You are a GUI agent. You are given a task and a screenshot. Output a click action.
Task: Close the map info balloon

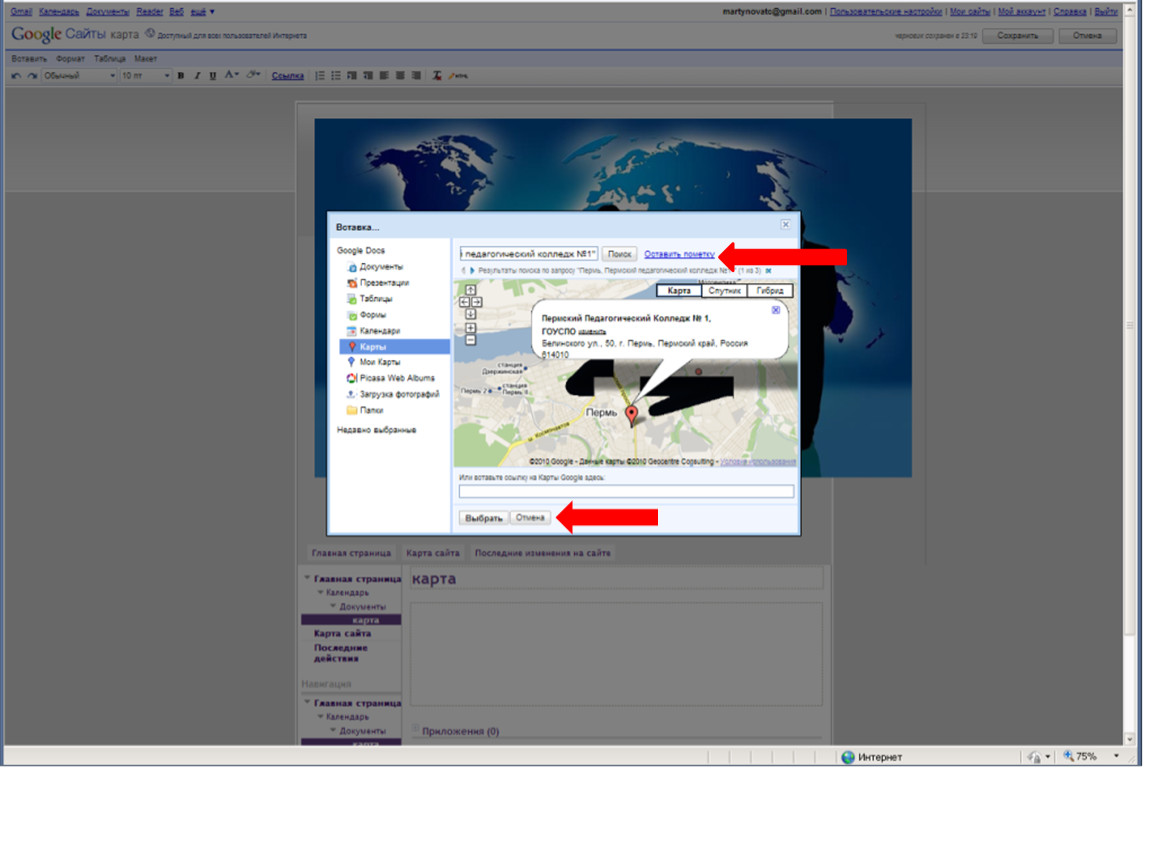click(776, 310)
